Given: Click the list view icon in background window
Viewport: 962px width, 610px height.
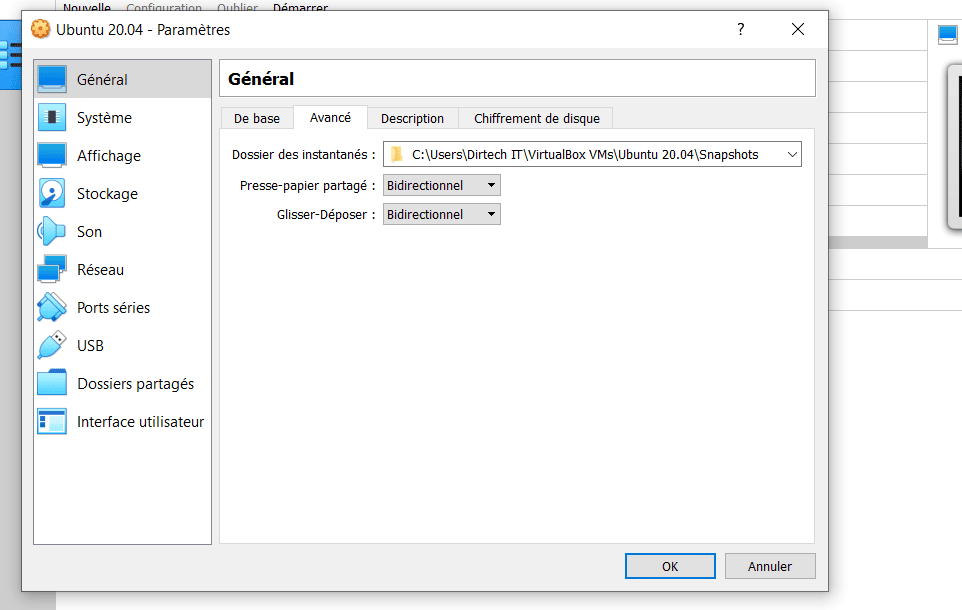Looking at the screenshot, I should [x=11, y=55].
